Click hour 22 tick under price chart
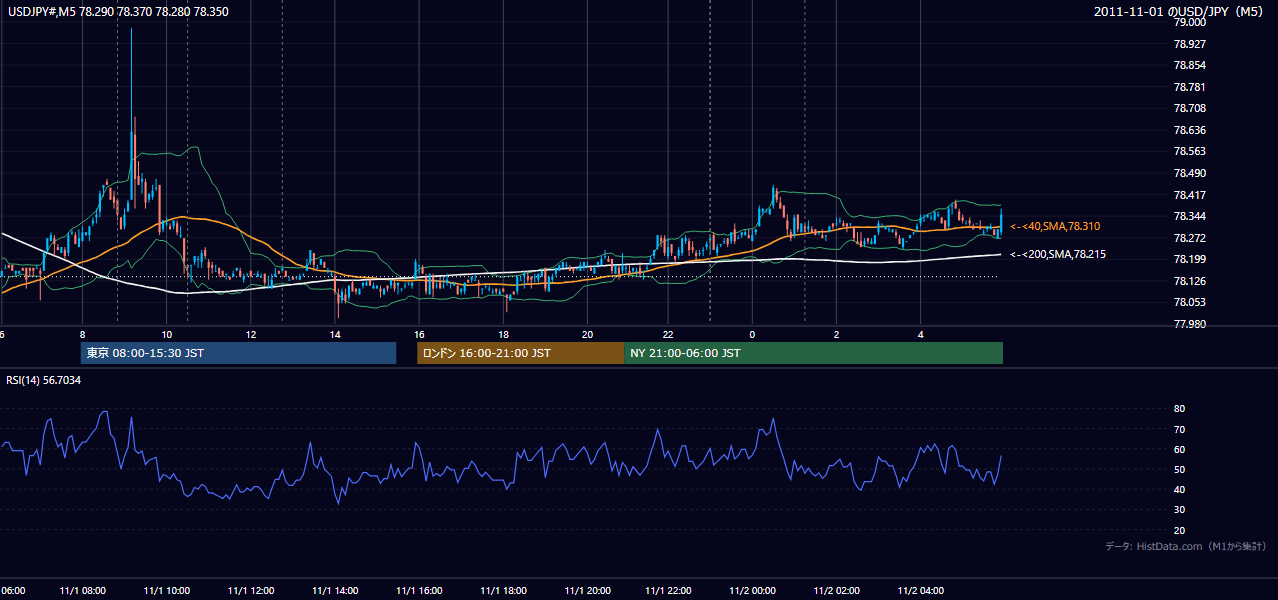This screenshot has width=1278, height=600. (x=669, y=334)
